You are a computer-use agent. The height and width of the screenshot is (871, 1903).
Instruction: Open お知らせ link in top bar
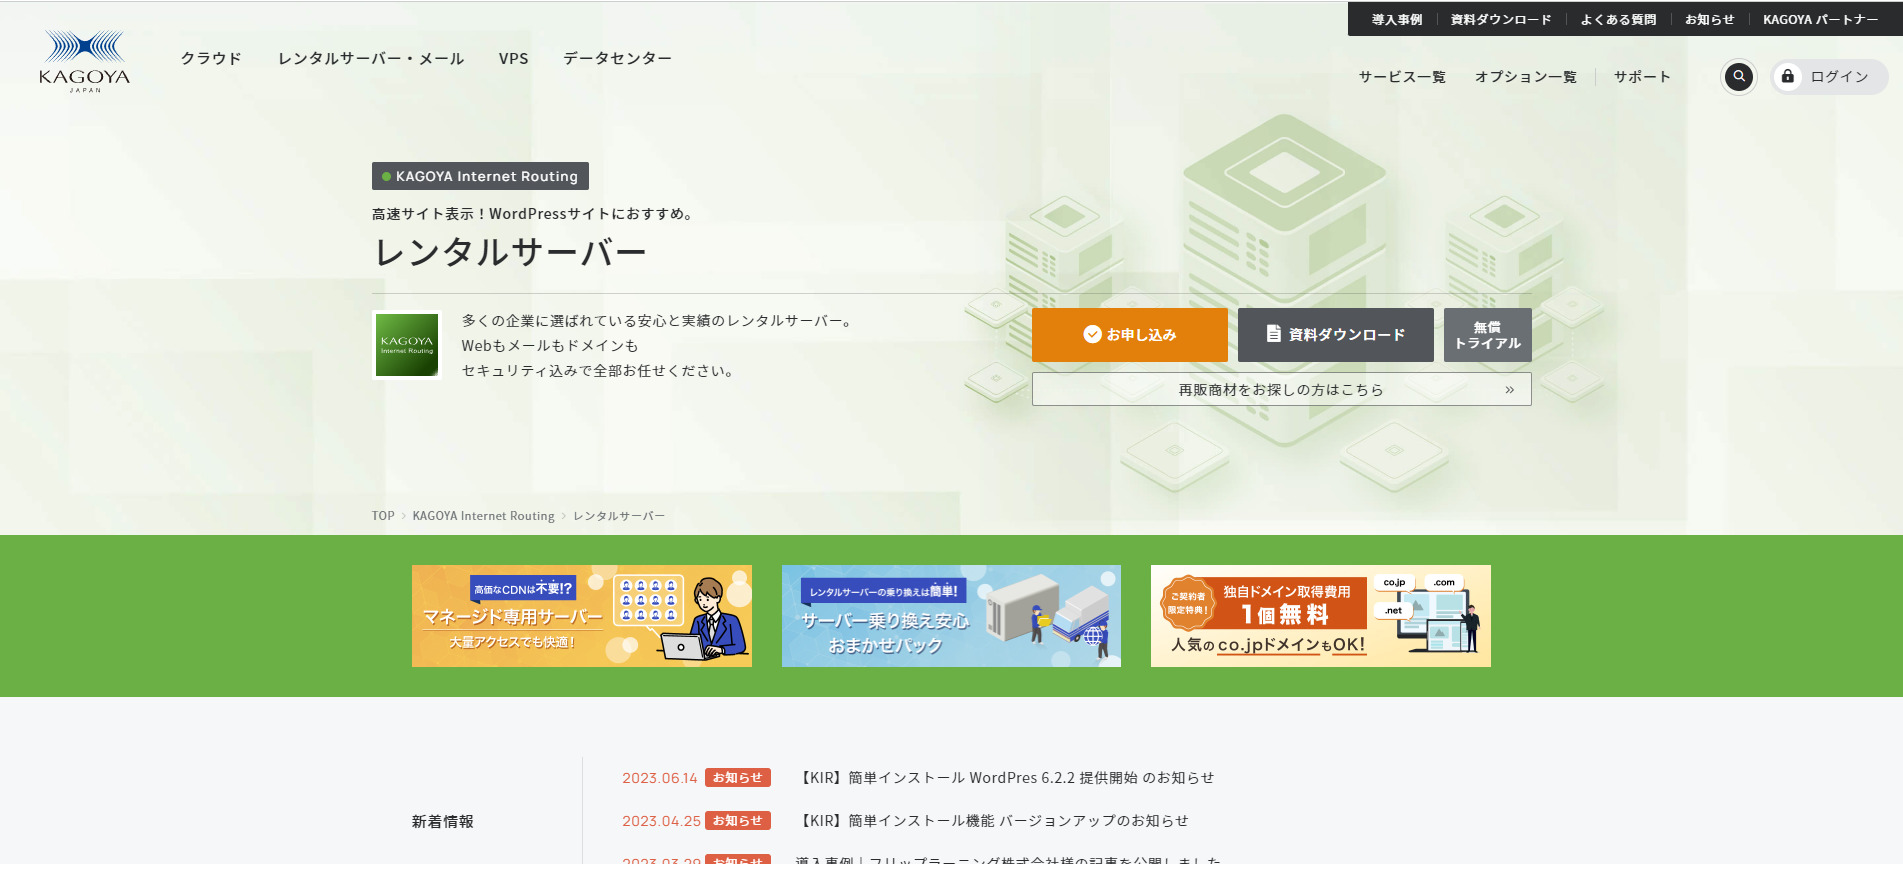tap(1709, 20)
